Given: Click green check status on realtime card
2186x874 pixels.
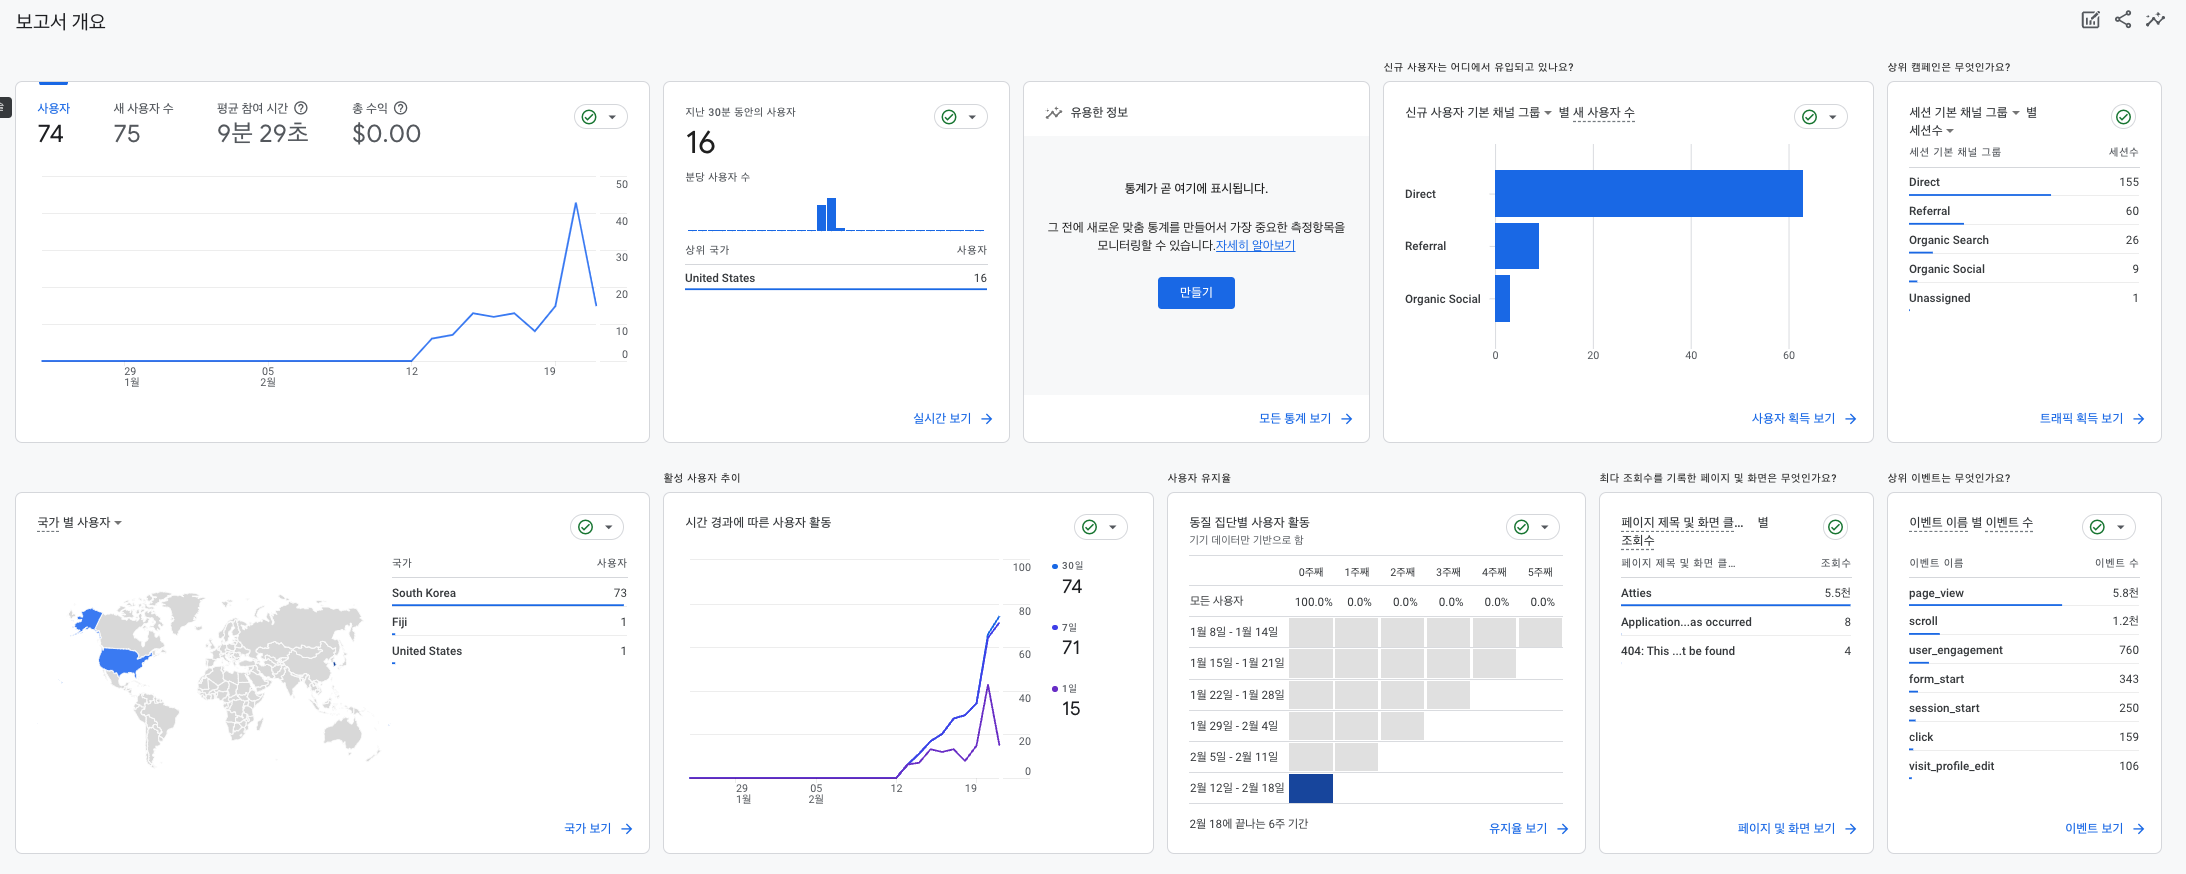Looking at the screenshot, I should (949, 117).
